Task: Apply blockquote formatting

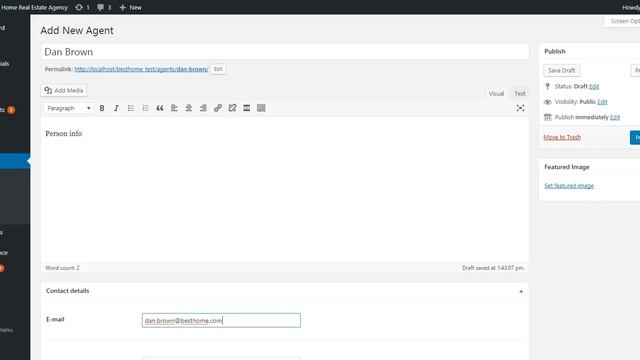Action: [160, 108]
